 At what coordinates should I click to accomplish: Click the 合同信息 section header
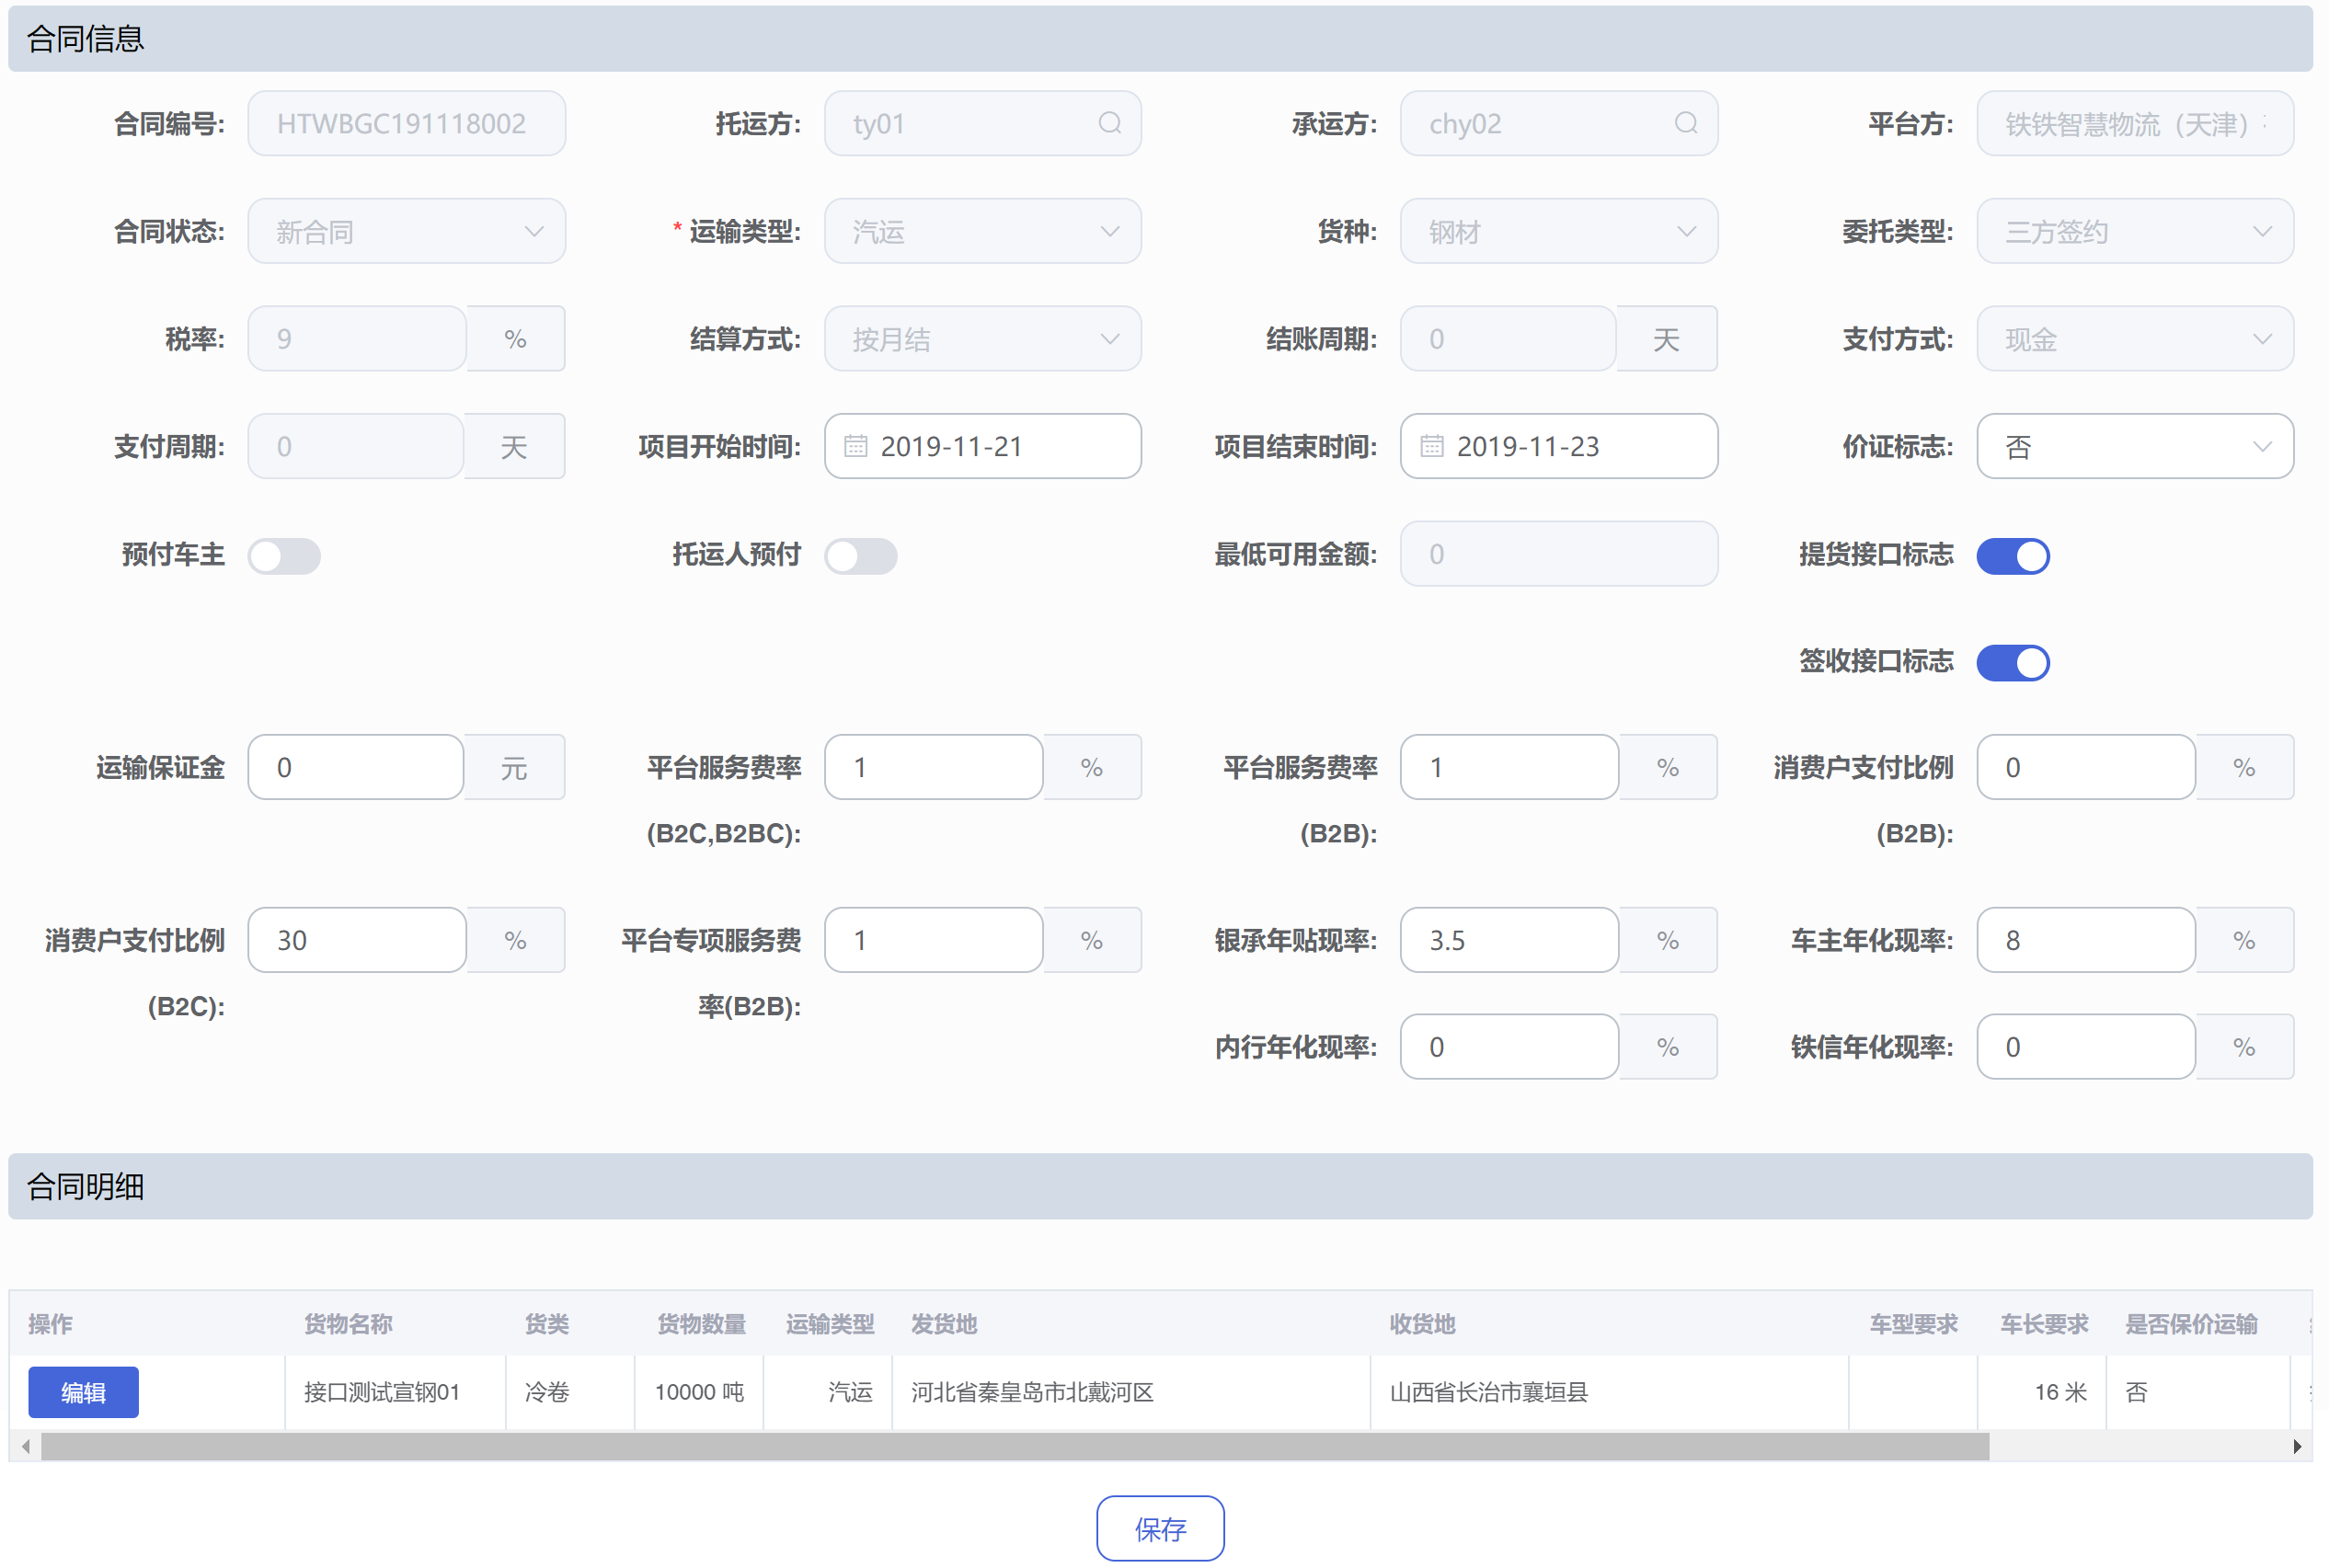pyautogui.click(x=1160, y=38)
